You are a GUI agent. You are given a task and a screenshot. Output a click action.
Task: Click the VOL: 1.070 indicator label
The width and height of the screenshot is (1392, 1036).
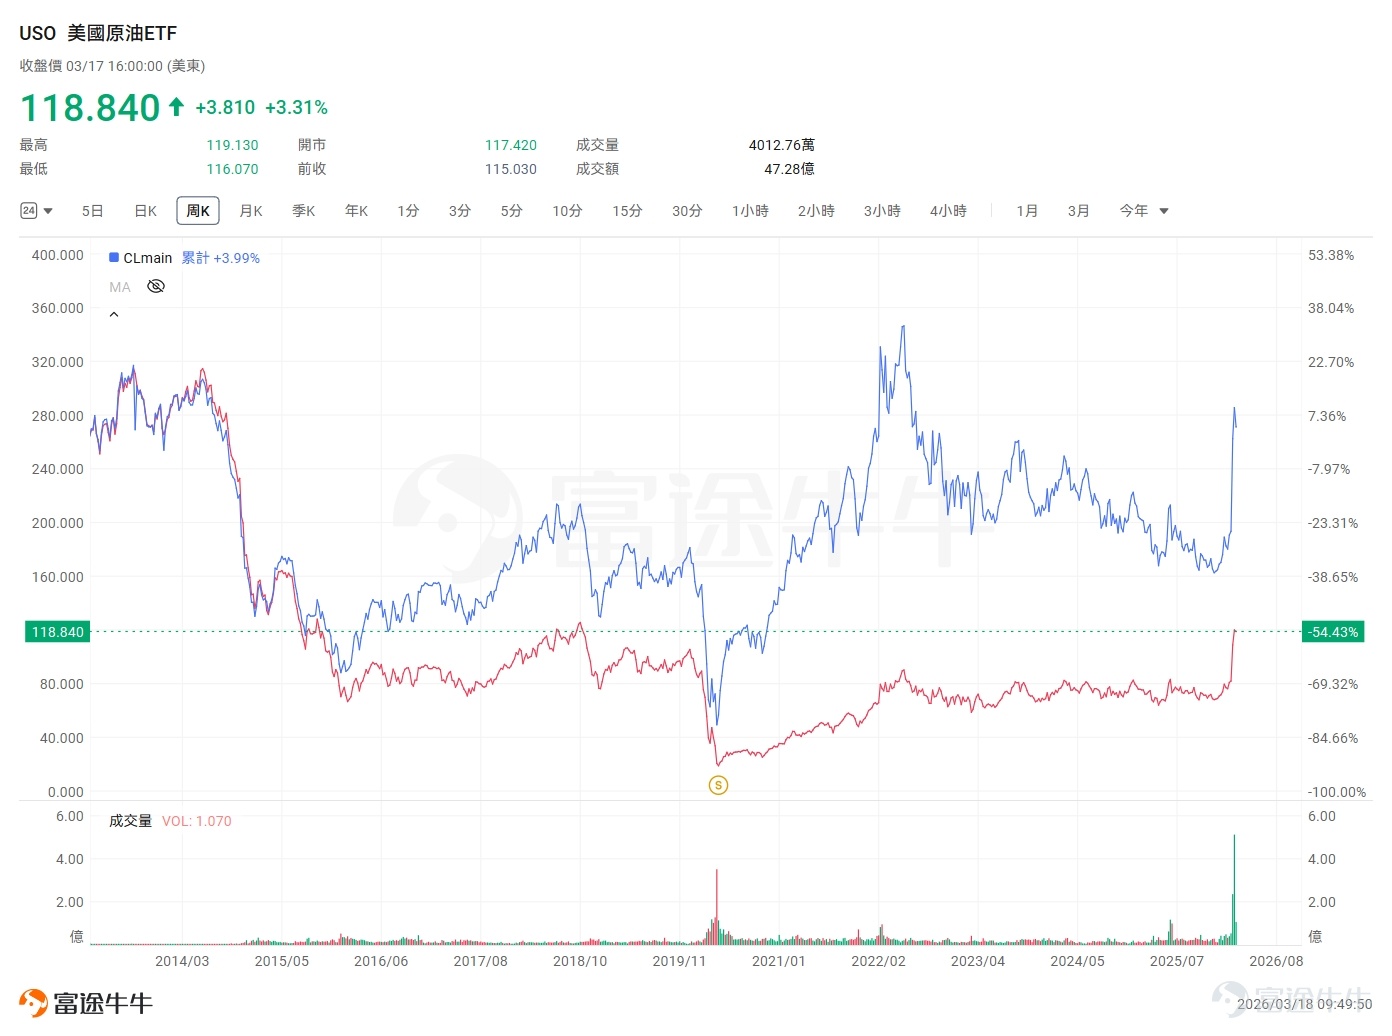click(x=197, y=821)
